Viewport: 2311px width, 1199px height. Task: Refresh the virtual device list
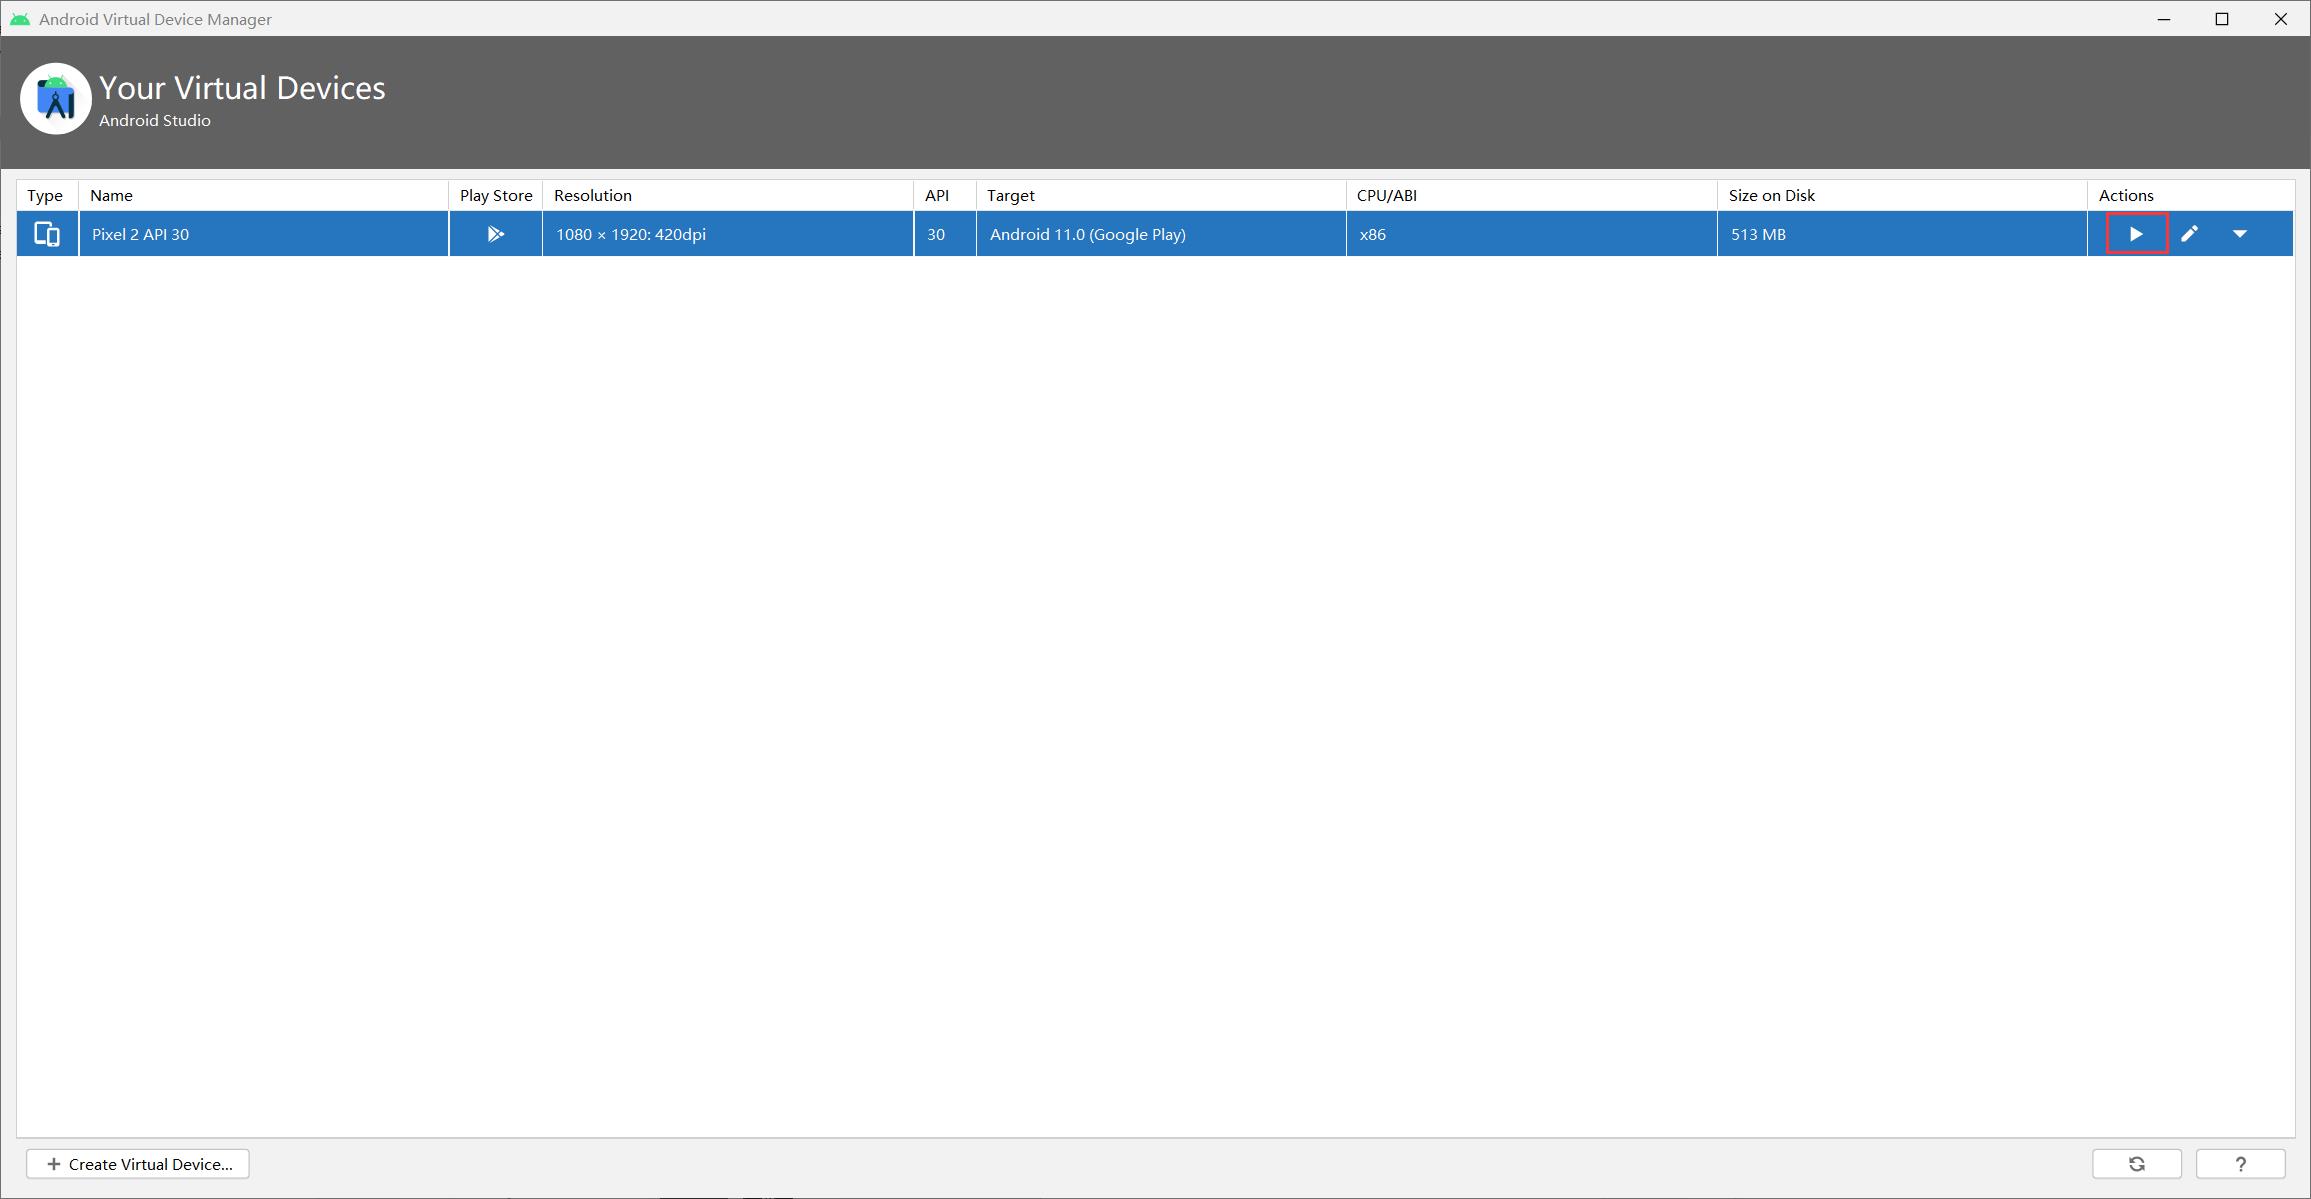[2137, 1164]
